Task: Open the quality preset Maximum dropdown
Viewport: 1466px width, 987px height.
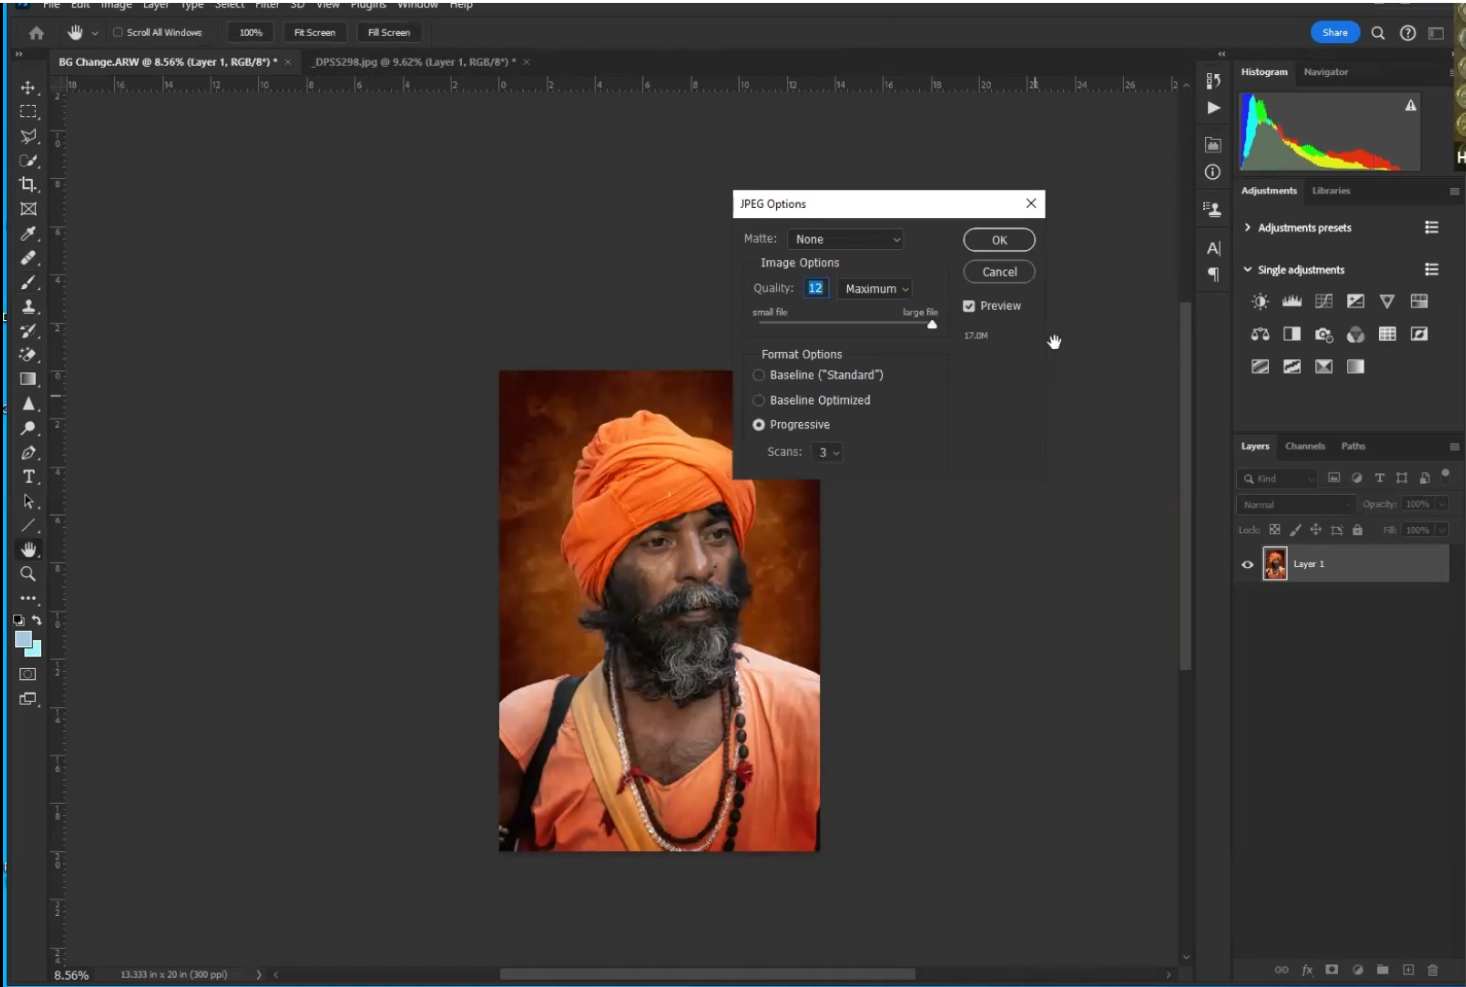Action: pos(876,289)
